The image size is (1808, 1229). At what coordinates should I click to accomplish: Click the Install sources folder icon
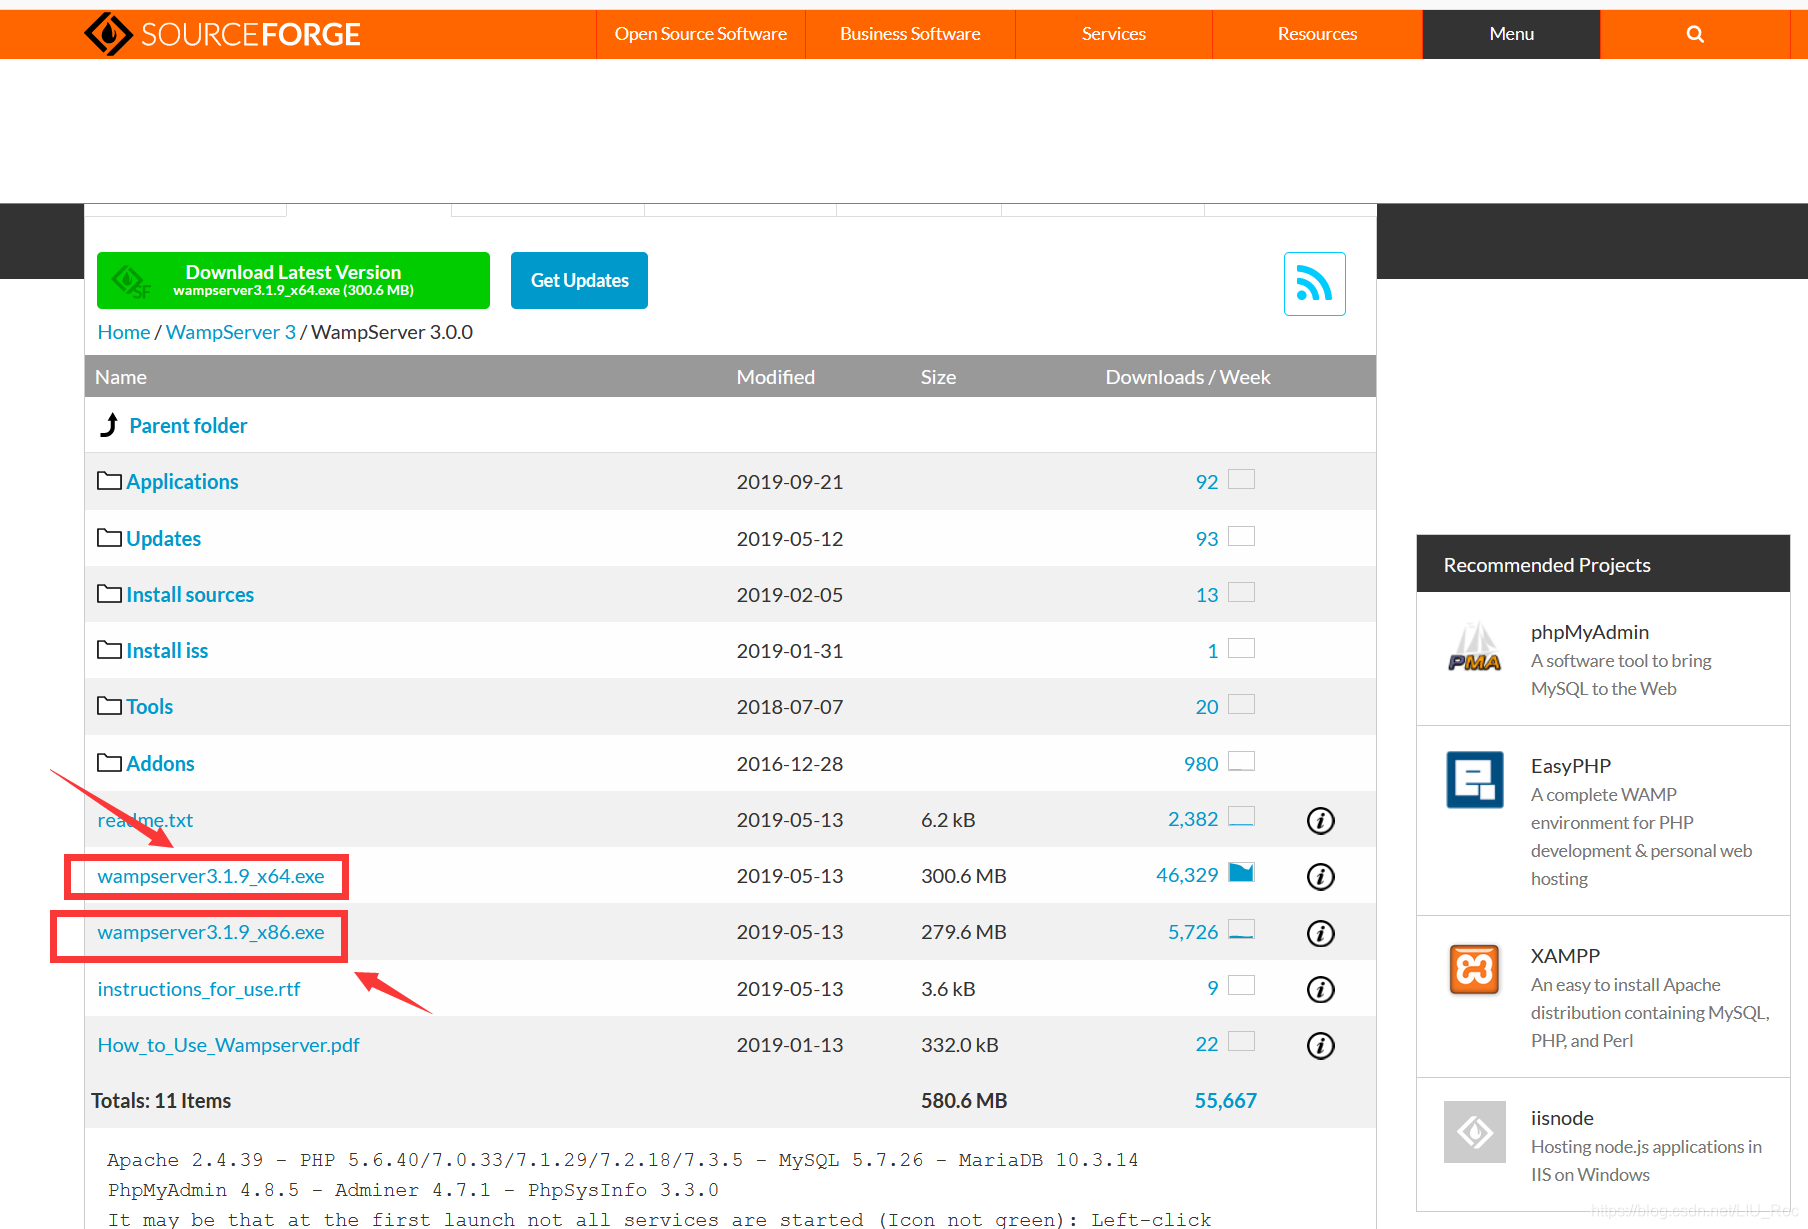(x=109, y=594)
